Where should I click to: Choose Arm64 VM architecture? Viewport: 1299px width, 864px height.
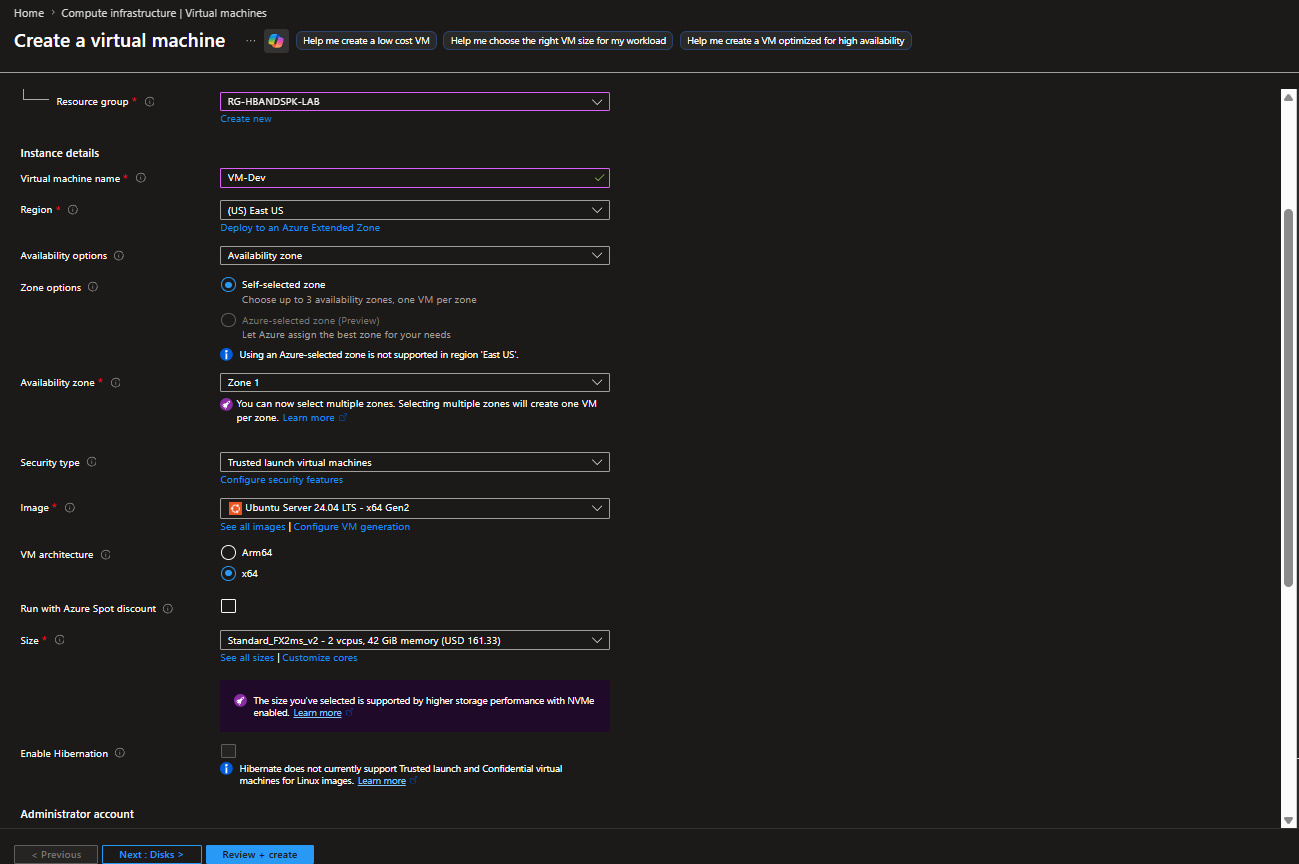[x=228, y=553]
